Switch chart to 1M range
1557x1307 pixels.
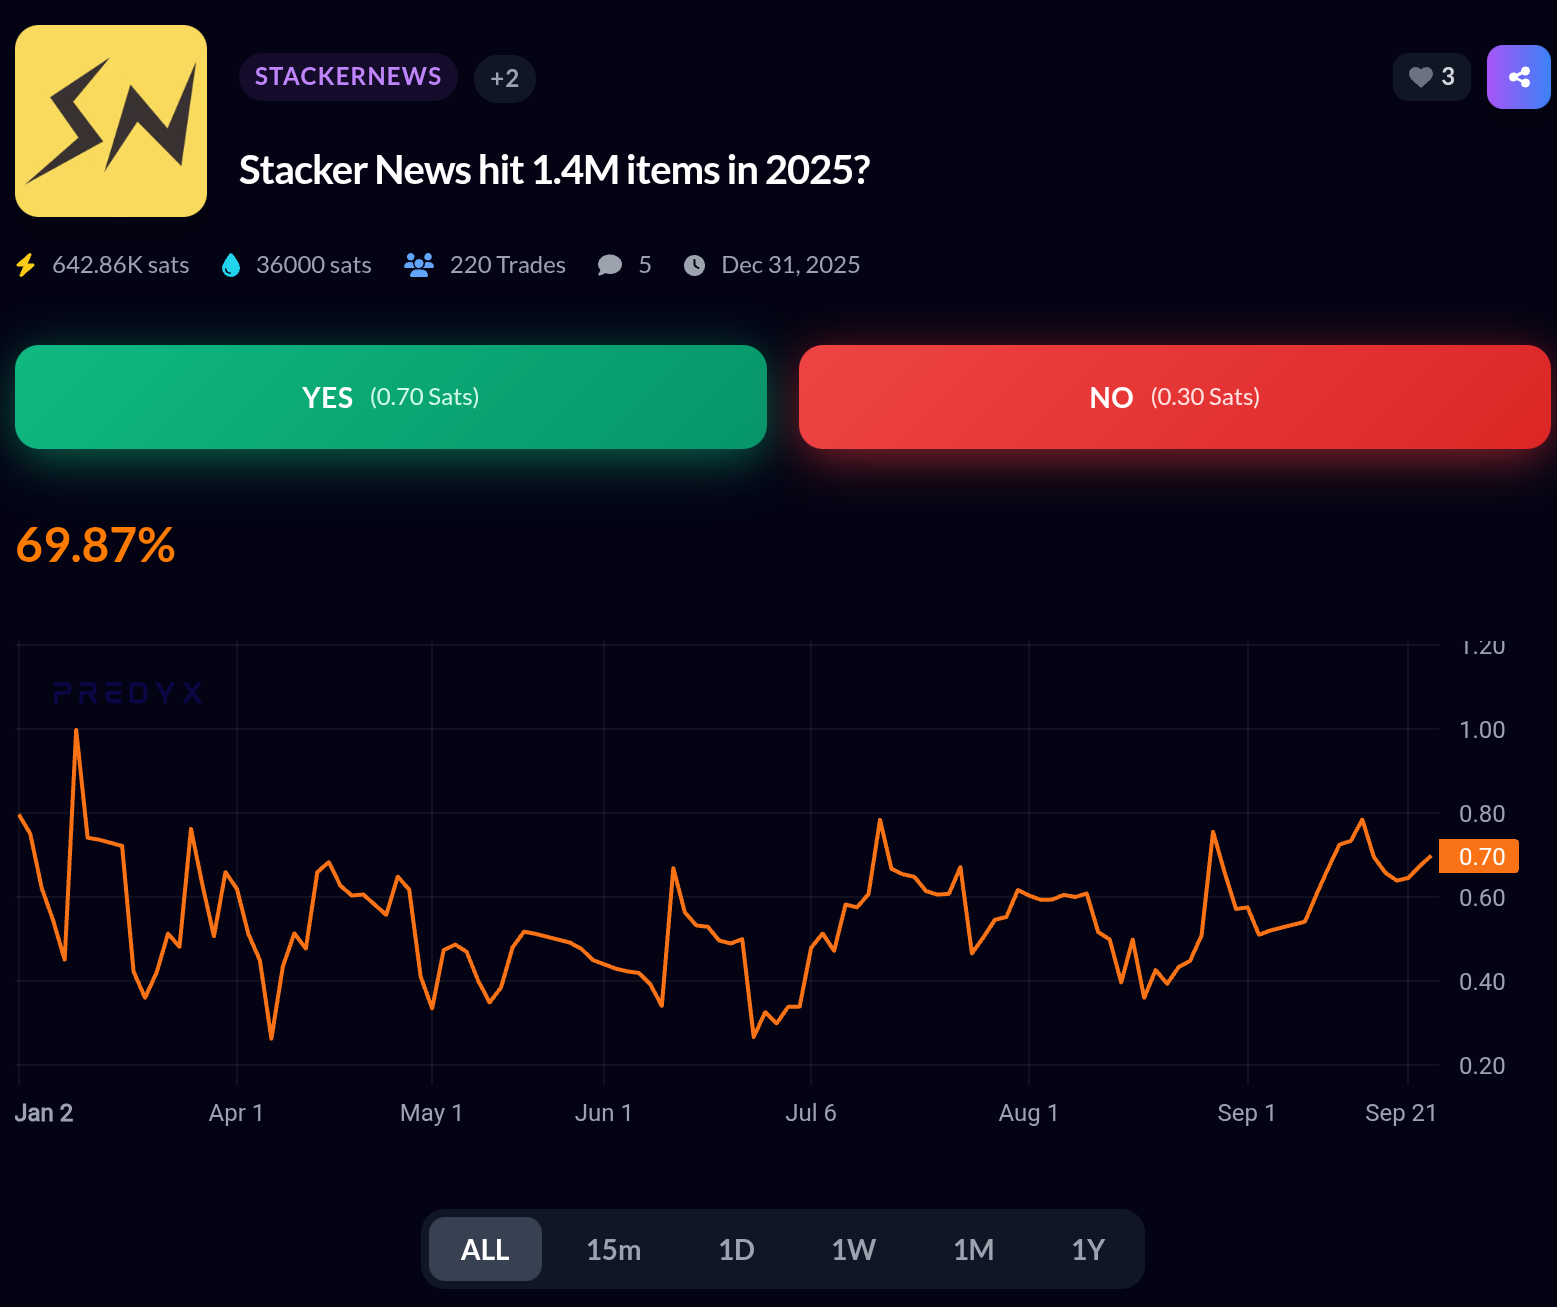coord(974,1249)
